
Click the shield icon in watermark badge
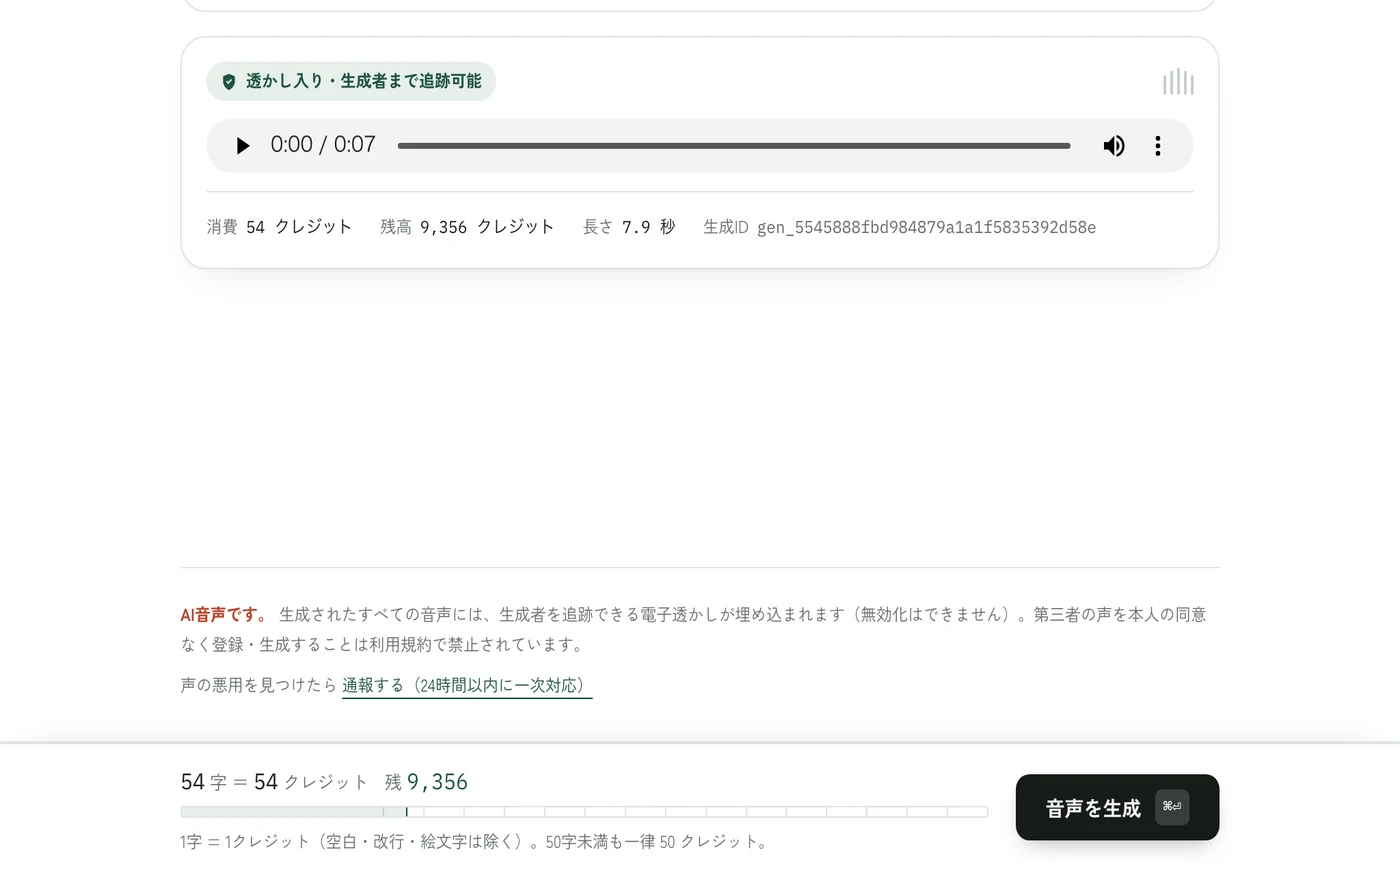pyautogui.click(x=229, y=81)
